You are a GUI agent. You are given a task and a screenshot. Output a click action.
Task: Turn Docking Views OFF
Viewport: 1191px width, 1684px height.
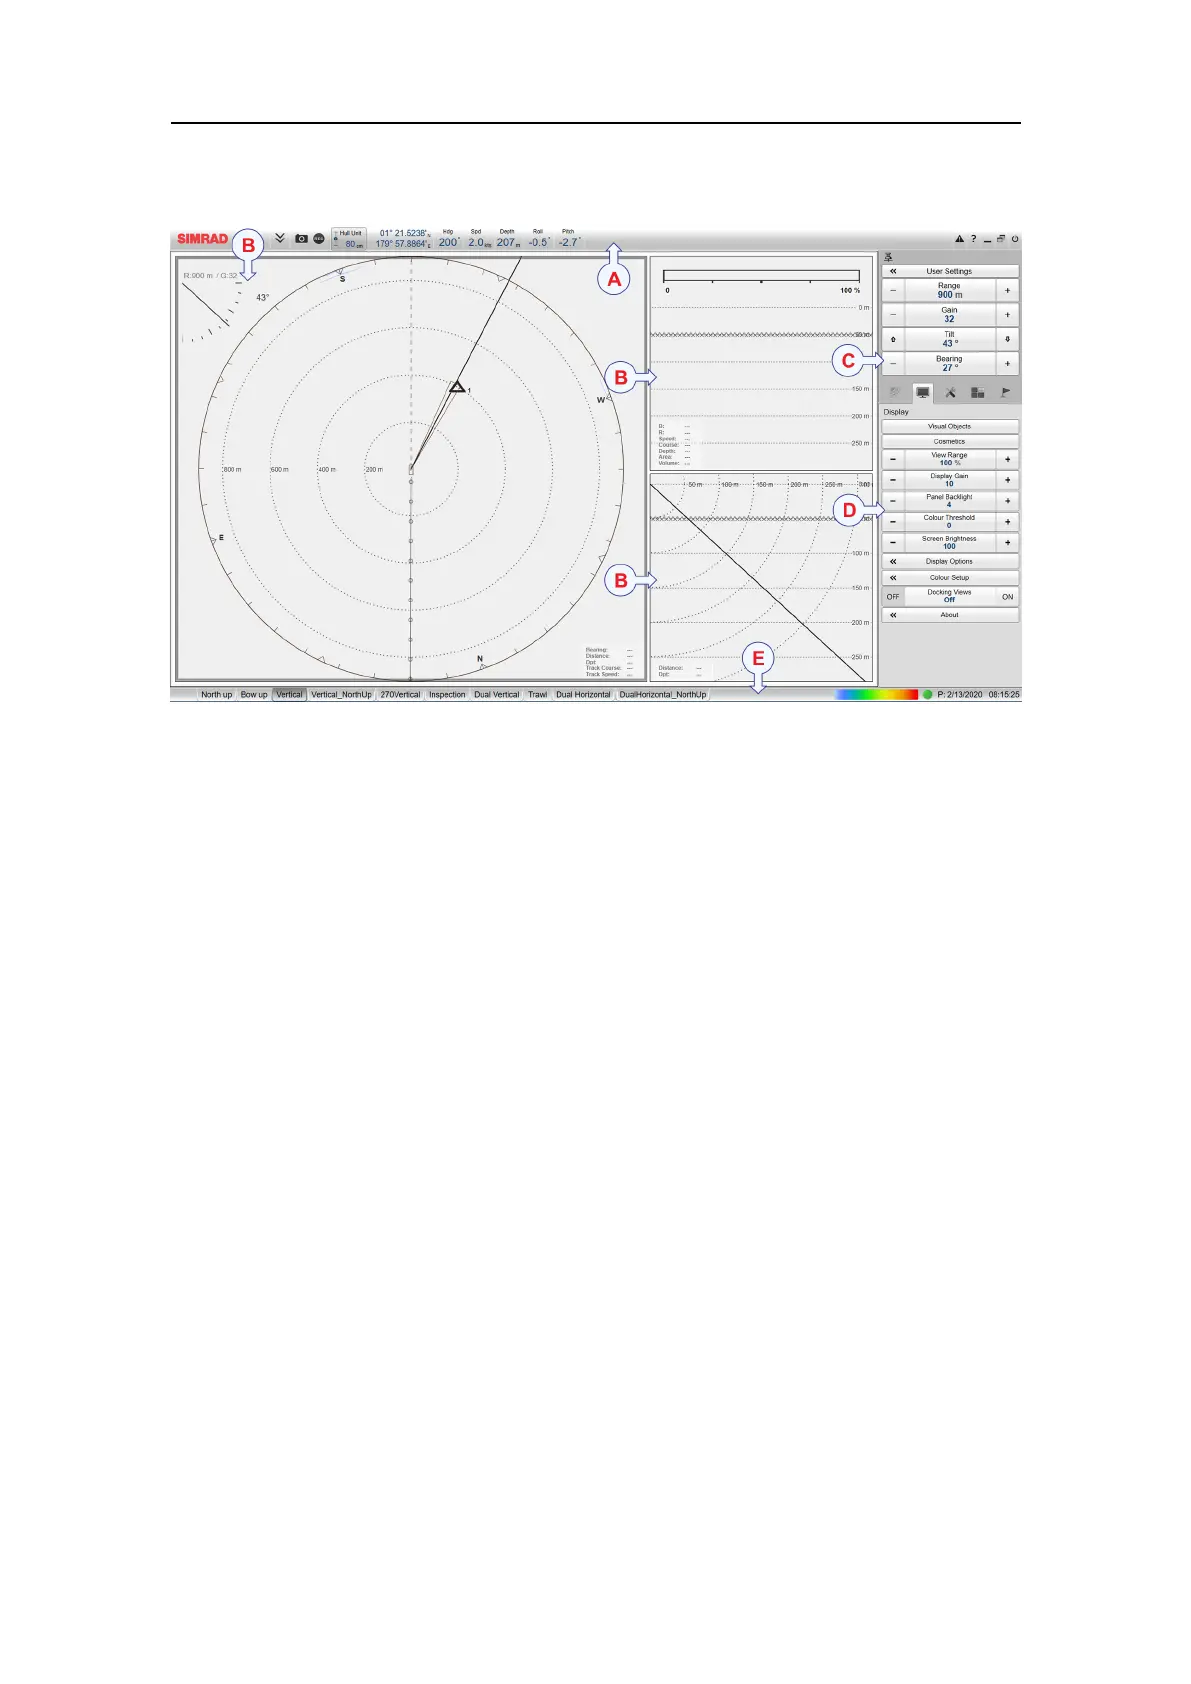point(893,596)
